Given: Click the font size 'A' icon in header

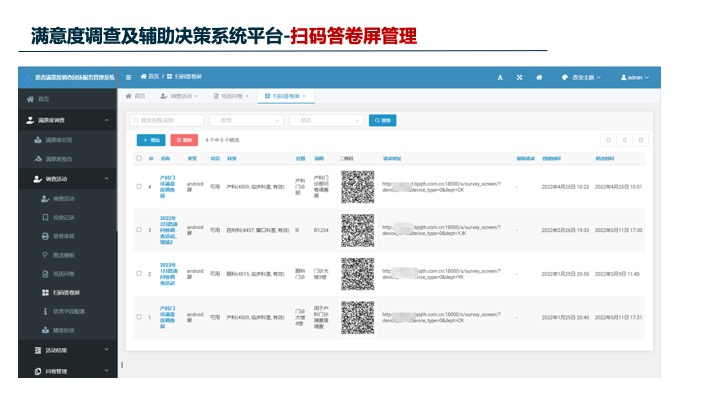Looking at the screenshot, I should [500, 78].
